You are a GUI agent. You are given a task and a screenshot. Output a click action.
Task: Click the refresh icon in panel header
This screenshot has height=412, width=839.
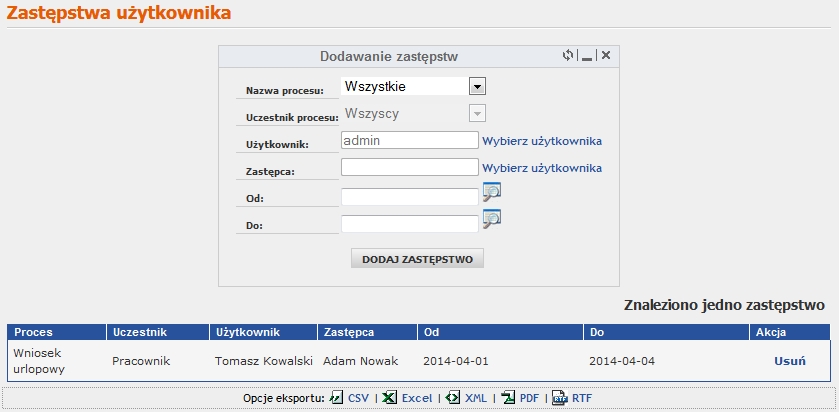[568, 55]
